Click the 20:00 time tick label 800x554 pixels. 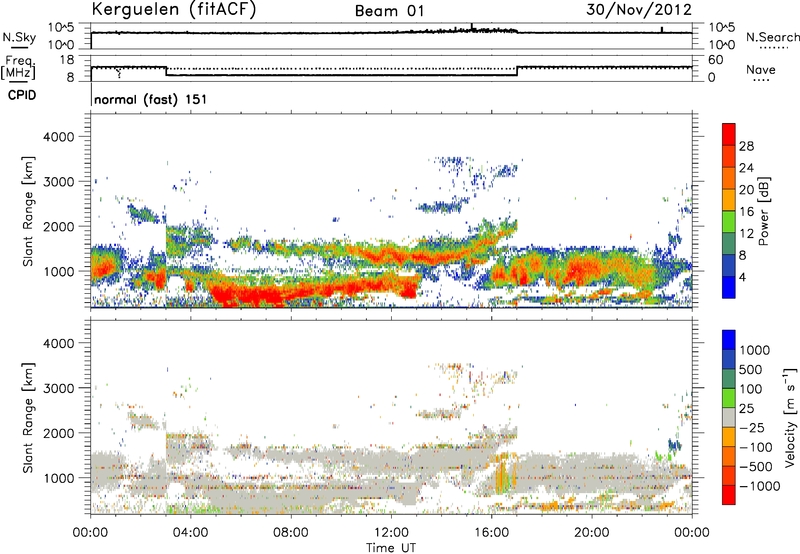coord(591,533)
